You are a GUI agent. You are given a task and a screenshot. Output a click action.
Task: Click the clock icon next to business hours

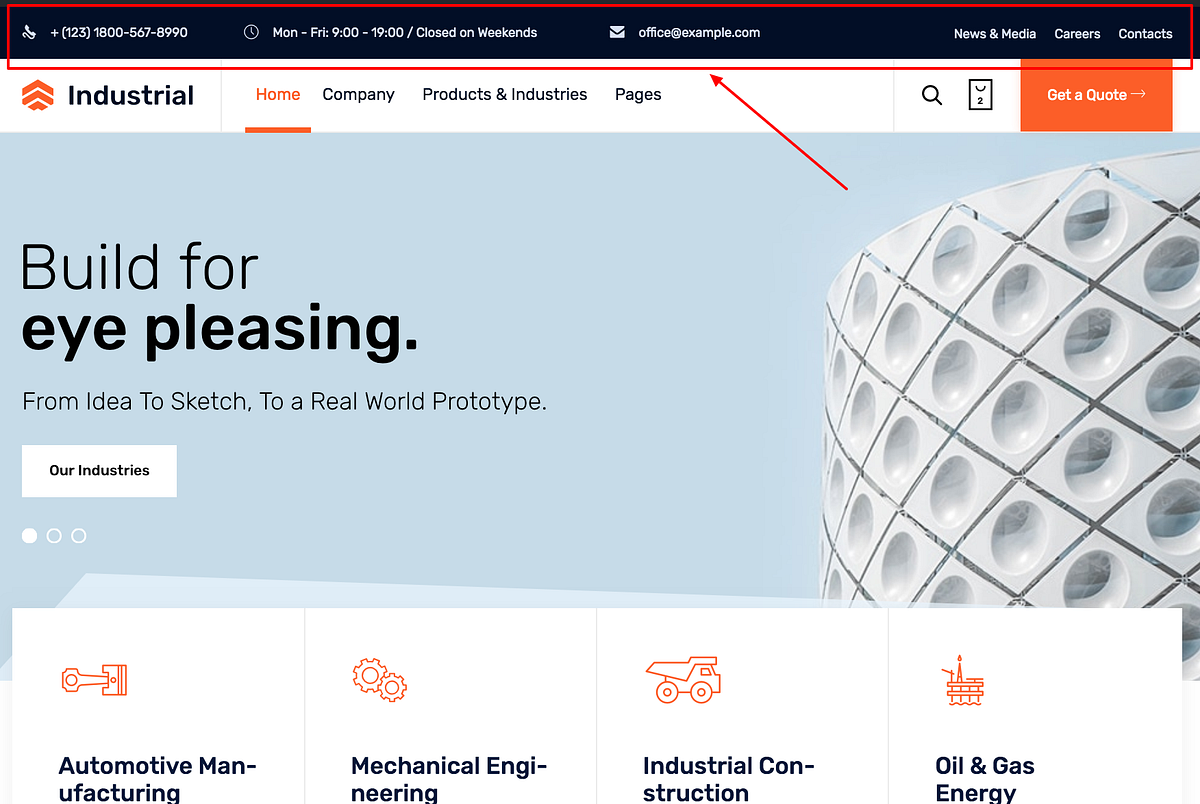pyautogui.click(x=251, y=32)
